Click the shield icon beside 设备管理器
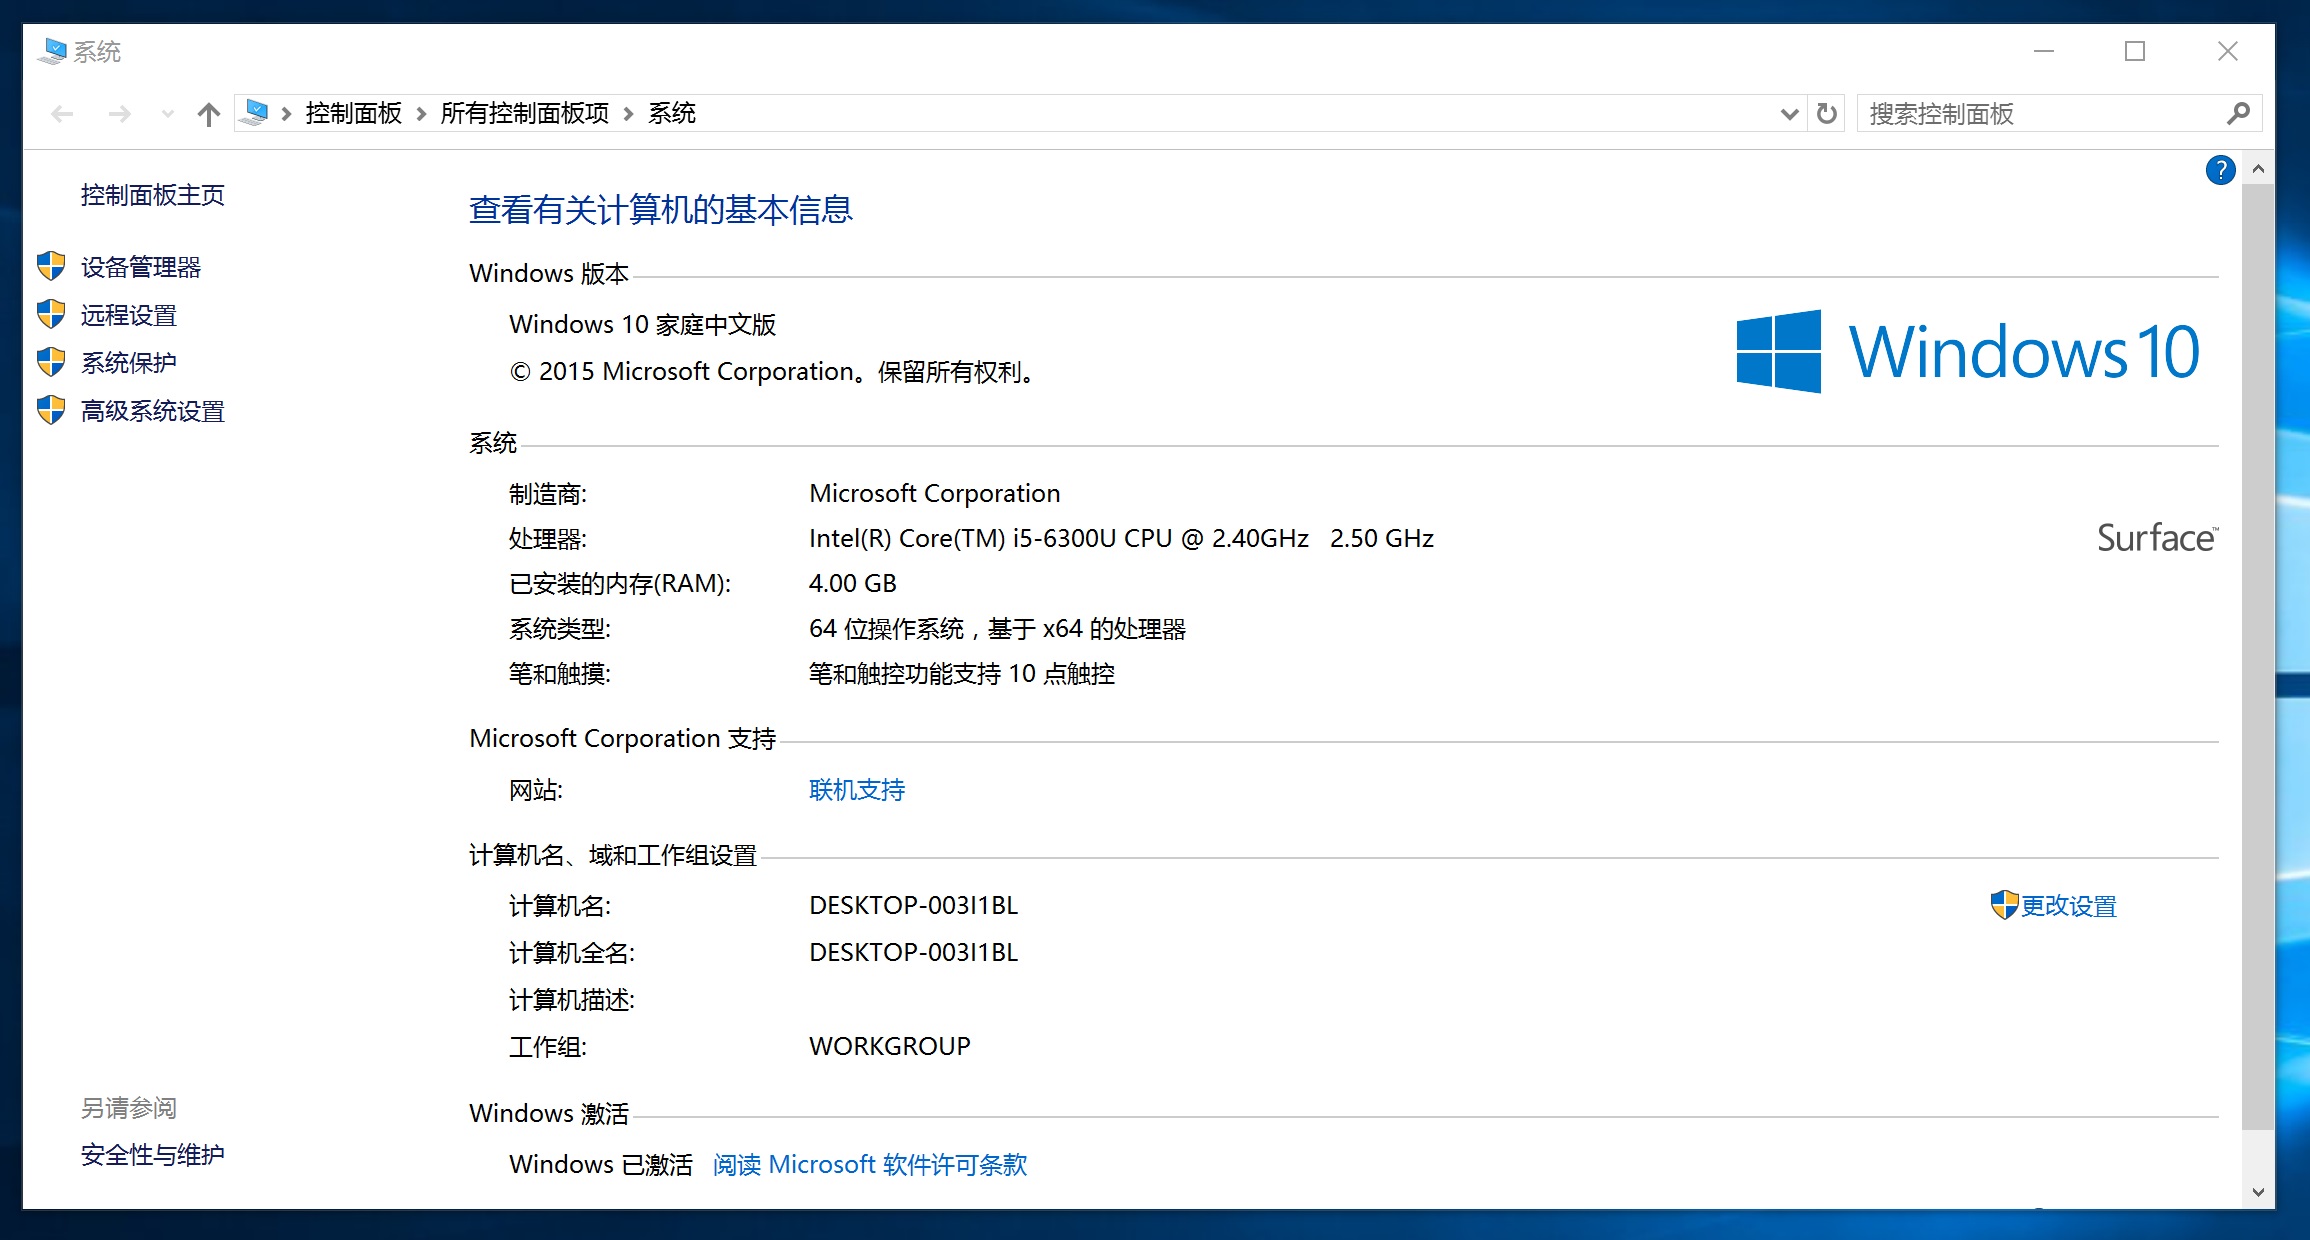Viewport: 2310px width, 1240px height. (51, 266)
